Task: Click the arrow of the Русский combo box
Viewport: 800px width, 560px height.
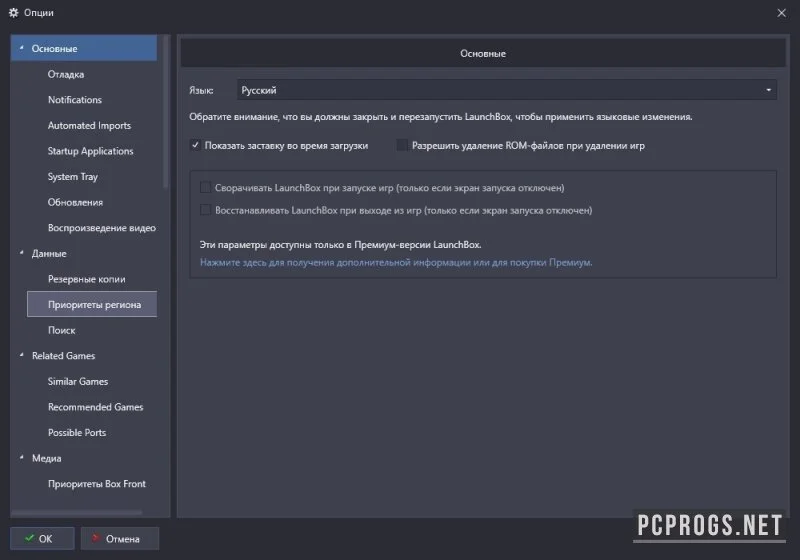Action: point(768,90)
